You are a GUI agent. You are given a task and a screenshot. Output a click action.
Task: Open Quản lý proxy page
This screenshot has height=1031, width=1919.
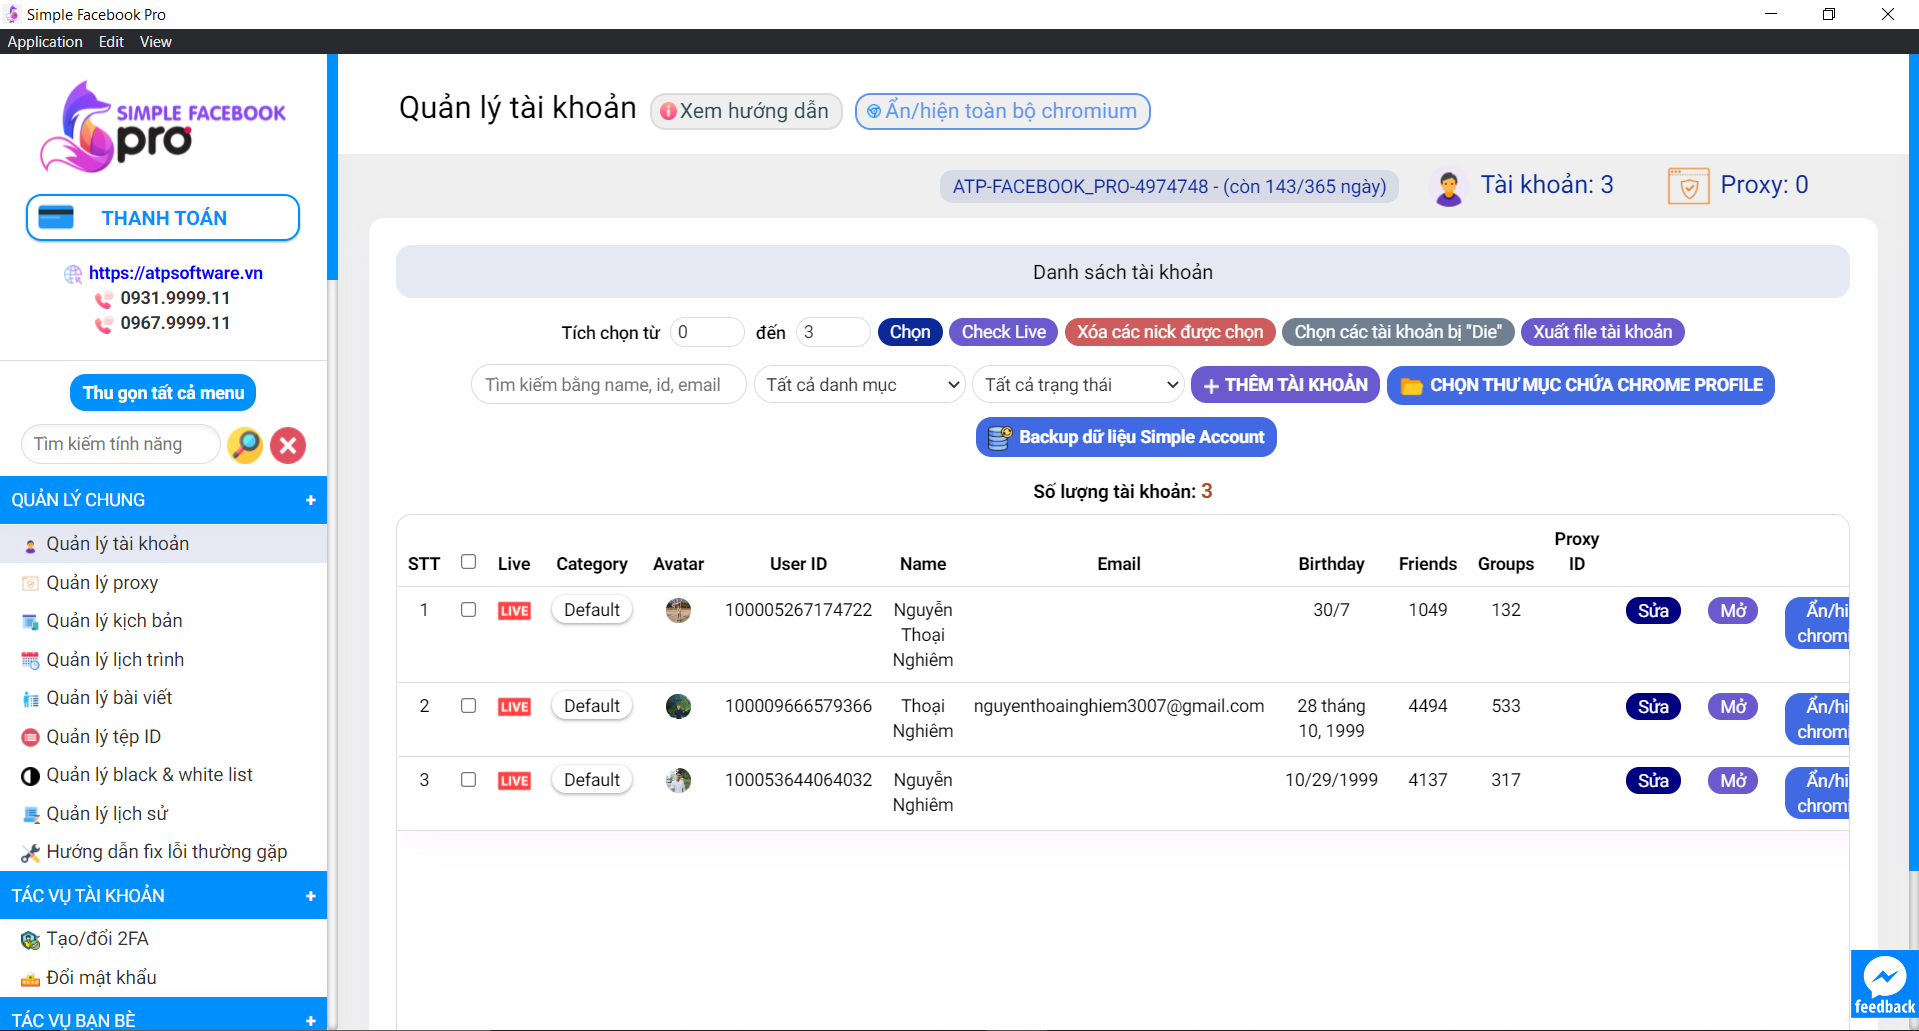tap(163, 583)
